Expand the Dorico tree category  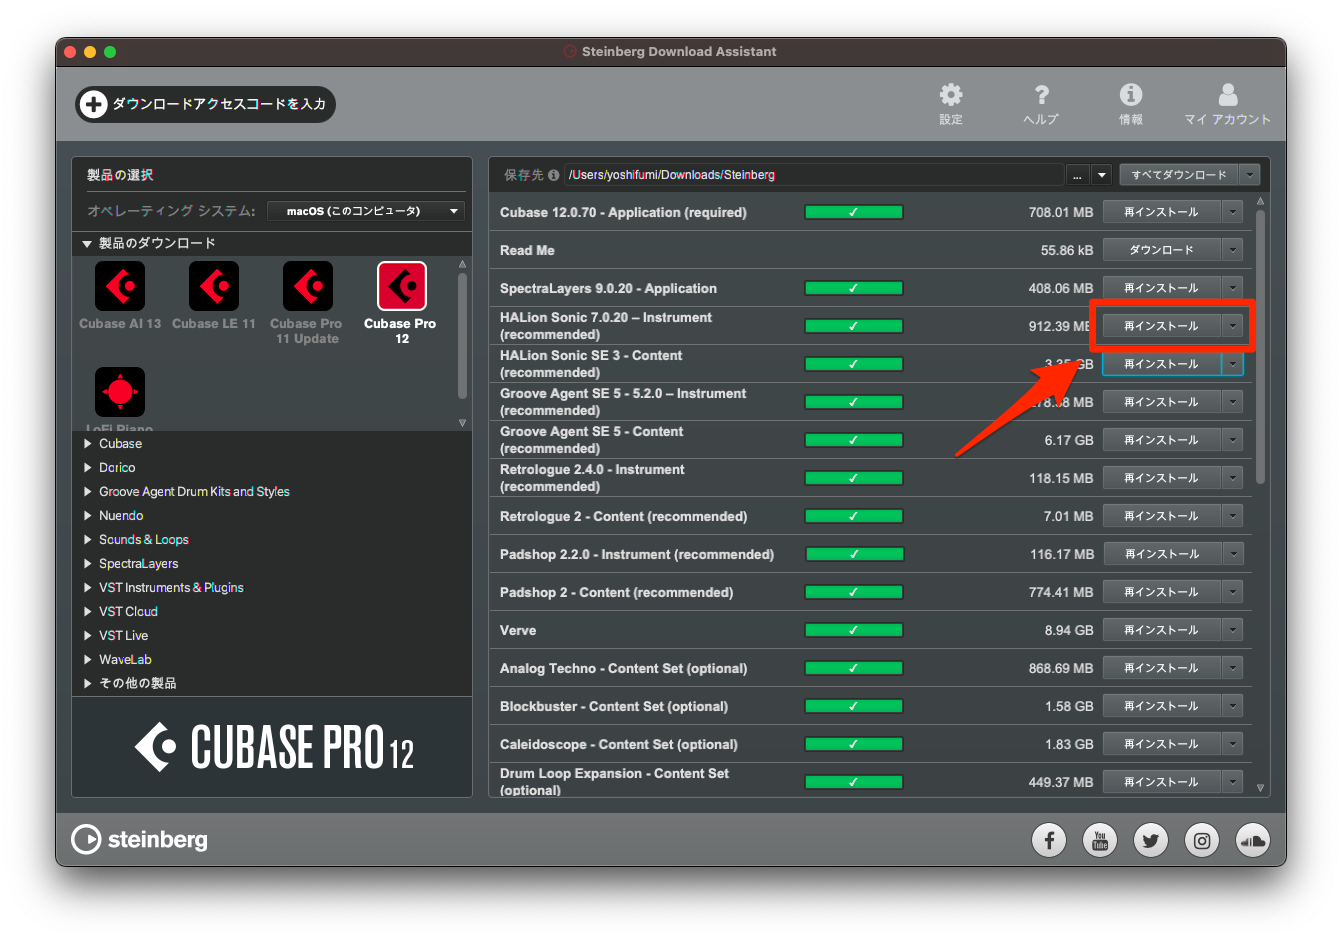pos(88,468)
